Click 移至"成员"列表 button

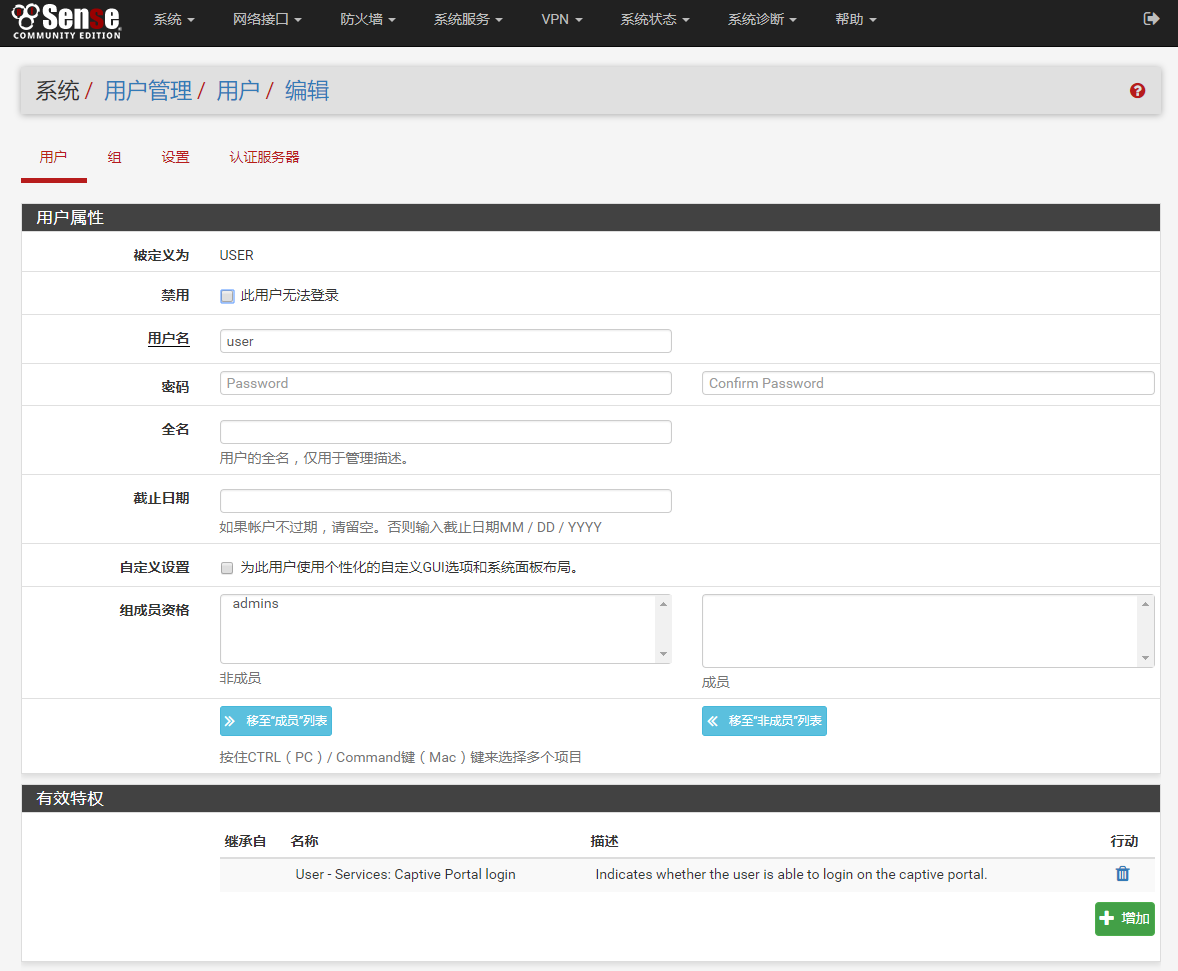coord(276,720)
